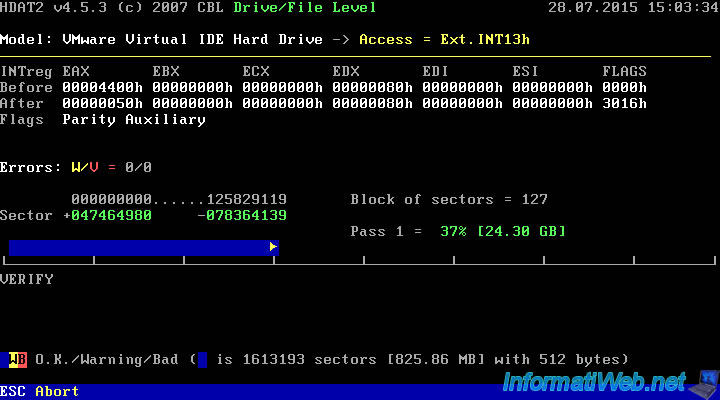
Task: Click the sector range start 000000000
Action: tap(112, 199)
